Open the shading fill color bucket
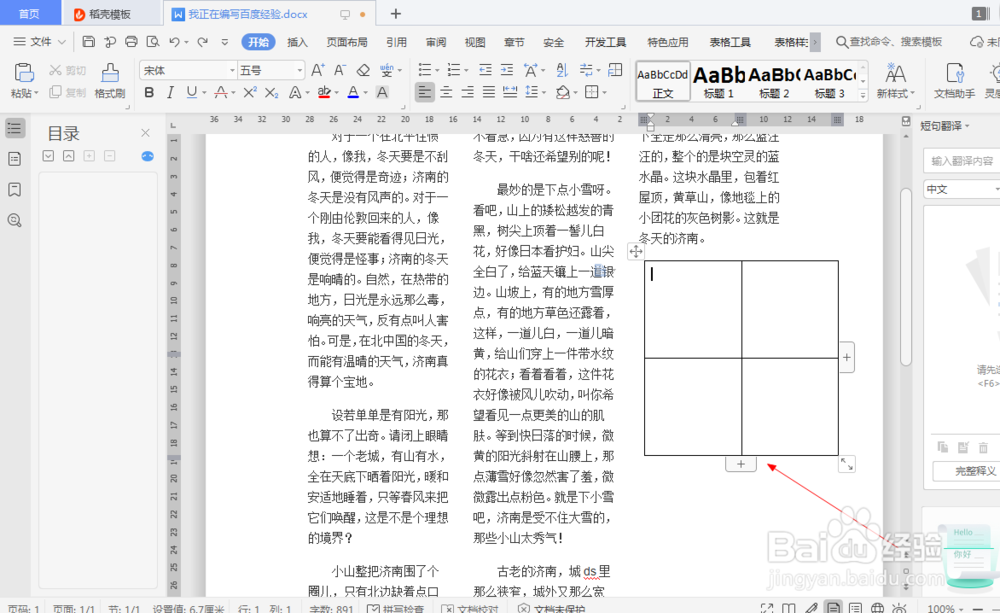 pyautogui.click(x=562, y=92)
